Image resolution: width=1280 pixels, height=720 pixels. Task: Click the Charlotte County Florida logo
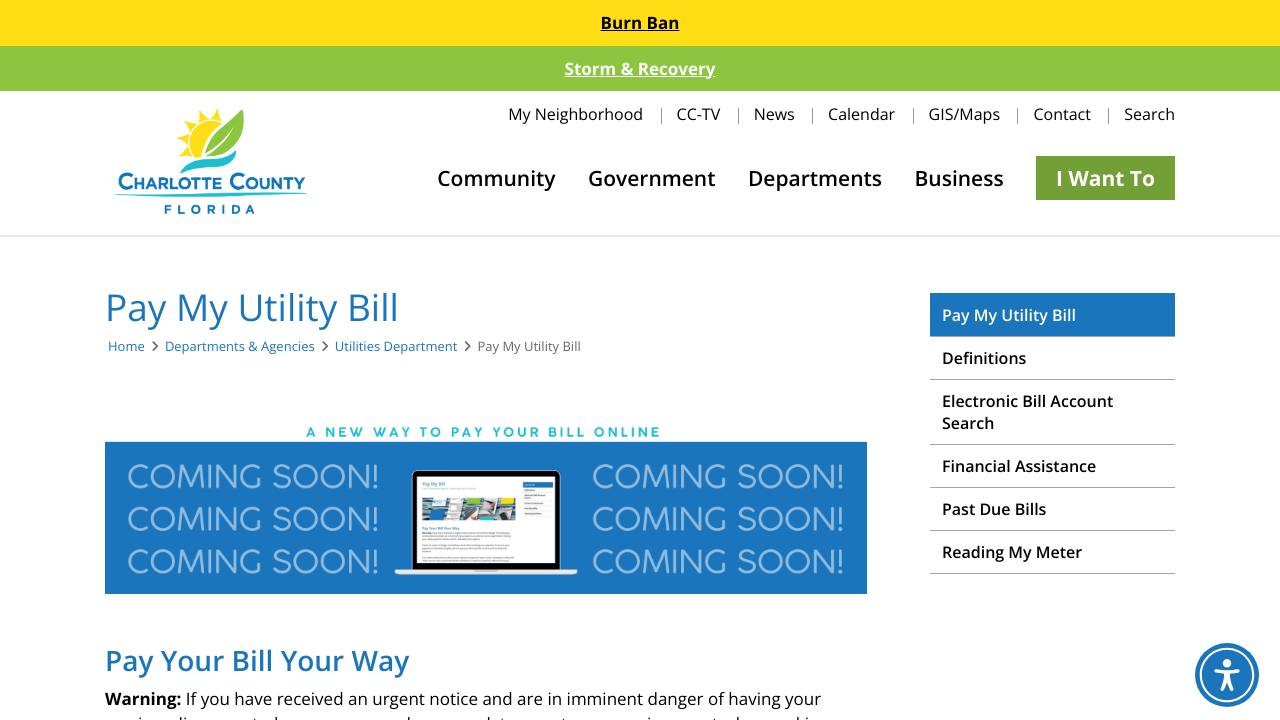coord(210,162)
